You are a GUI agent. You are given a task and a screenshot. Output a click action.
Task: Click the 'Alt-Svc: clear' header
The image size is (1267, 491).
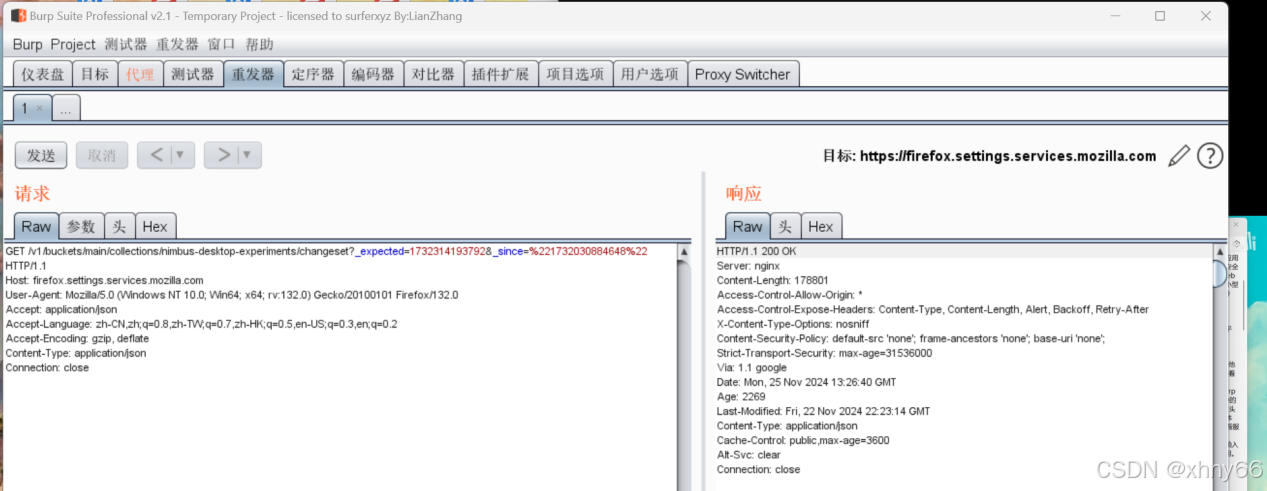point(748,454)
